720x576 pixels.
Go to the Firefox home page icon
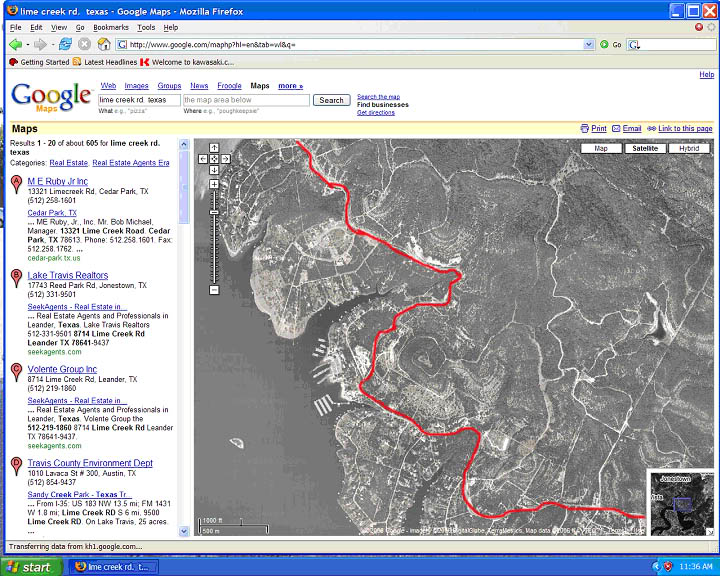(103, 45)
